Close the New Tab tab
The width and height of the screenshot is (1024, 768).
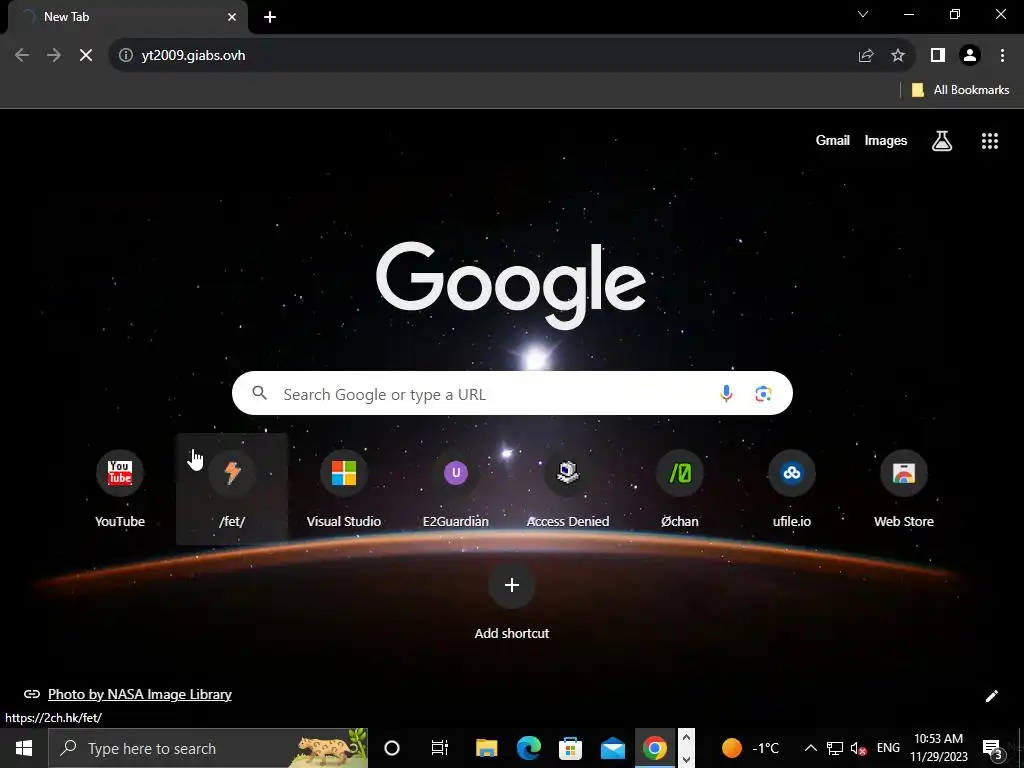(x=232, y=17)
